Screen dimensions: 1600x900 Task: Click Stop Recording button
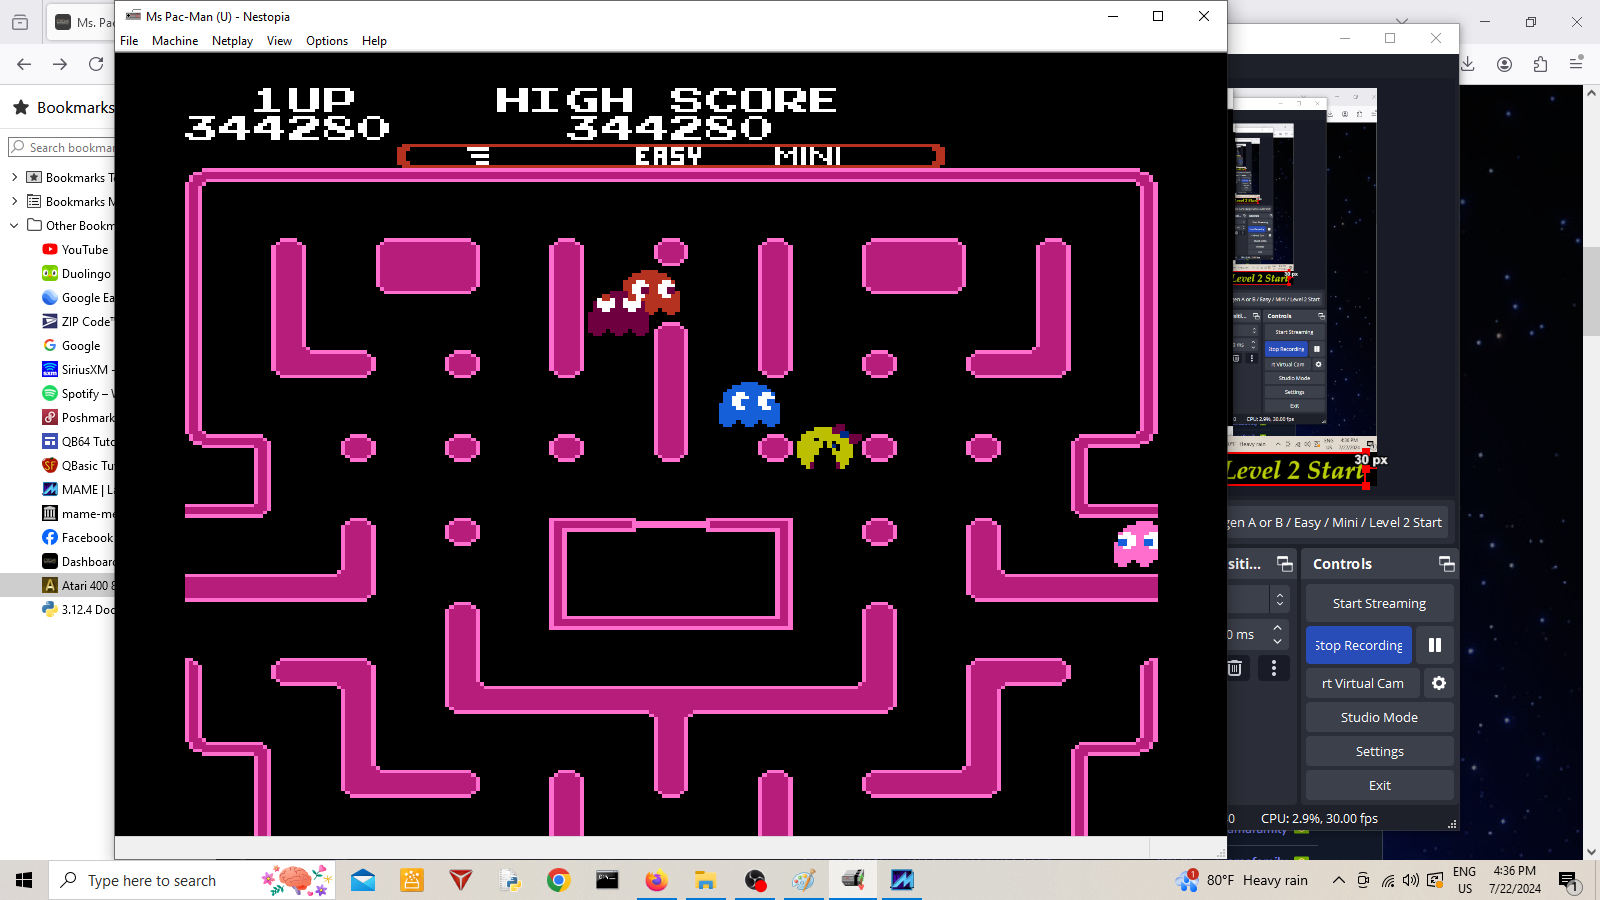(x=1358, y=645)
